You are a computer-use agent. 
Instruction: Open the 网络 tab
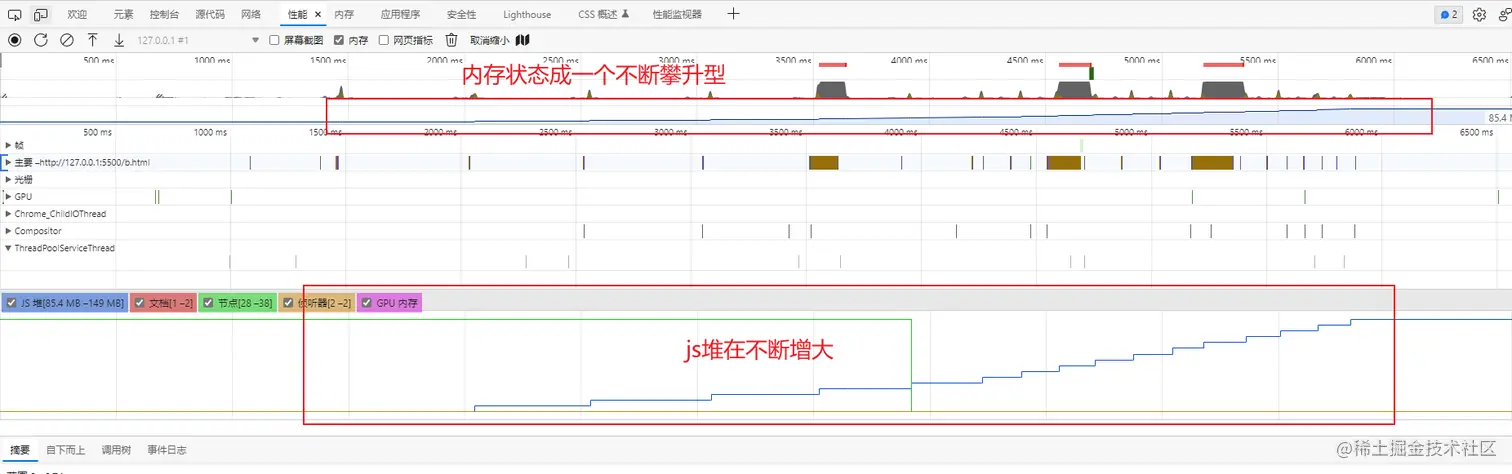tap(251, 15)
